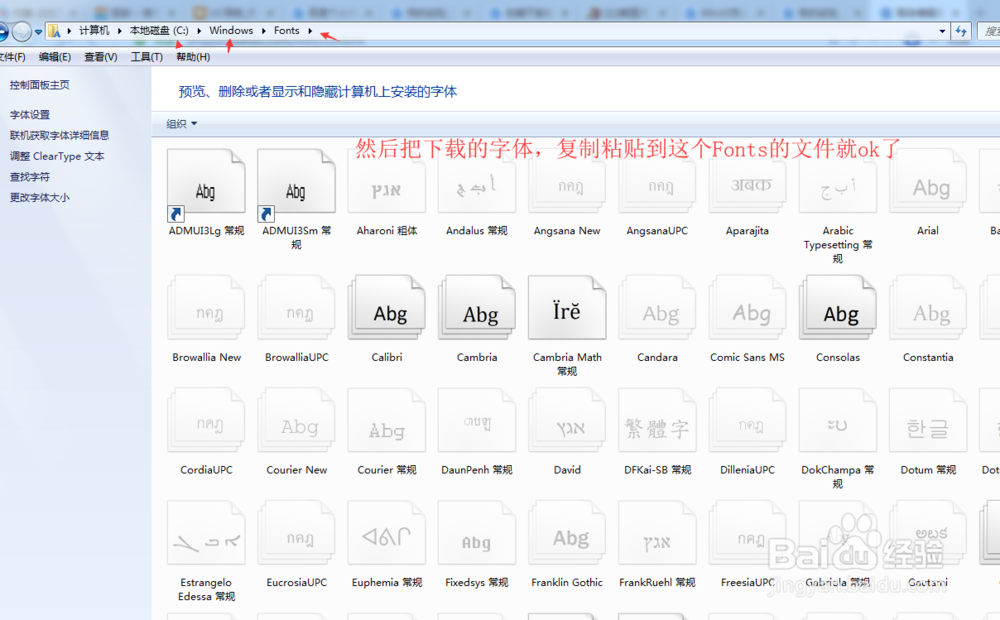Viewport: 1000px width, 620px height.
Task: Open the 查看(V) menu
Action: (99, 57)
